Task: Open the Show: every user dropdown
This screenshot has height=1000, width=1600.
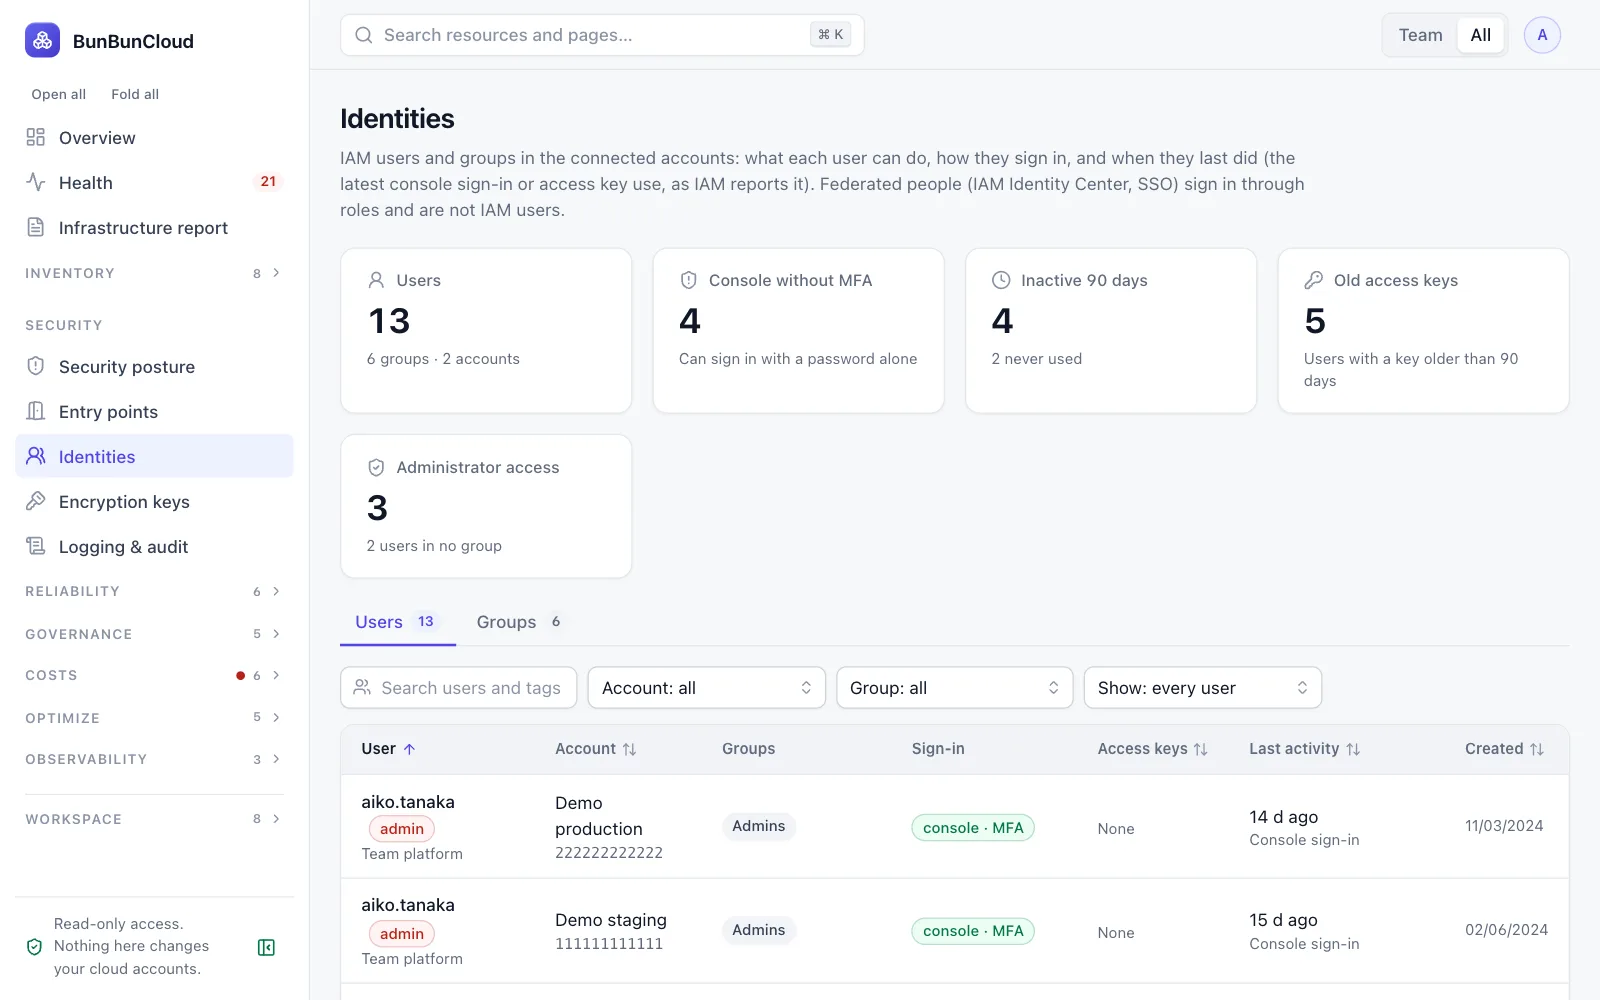Action: [x=1203, y=688]
